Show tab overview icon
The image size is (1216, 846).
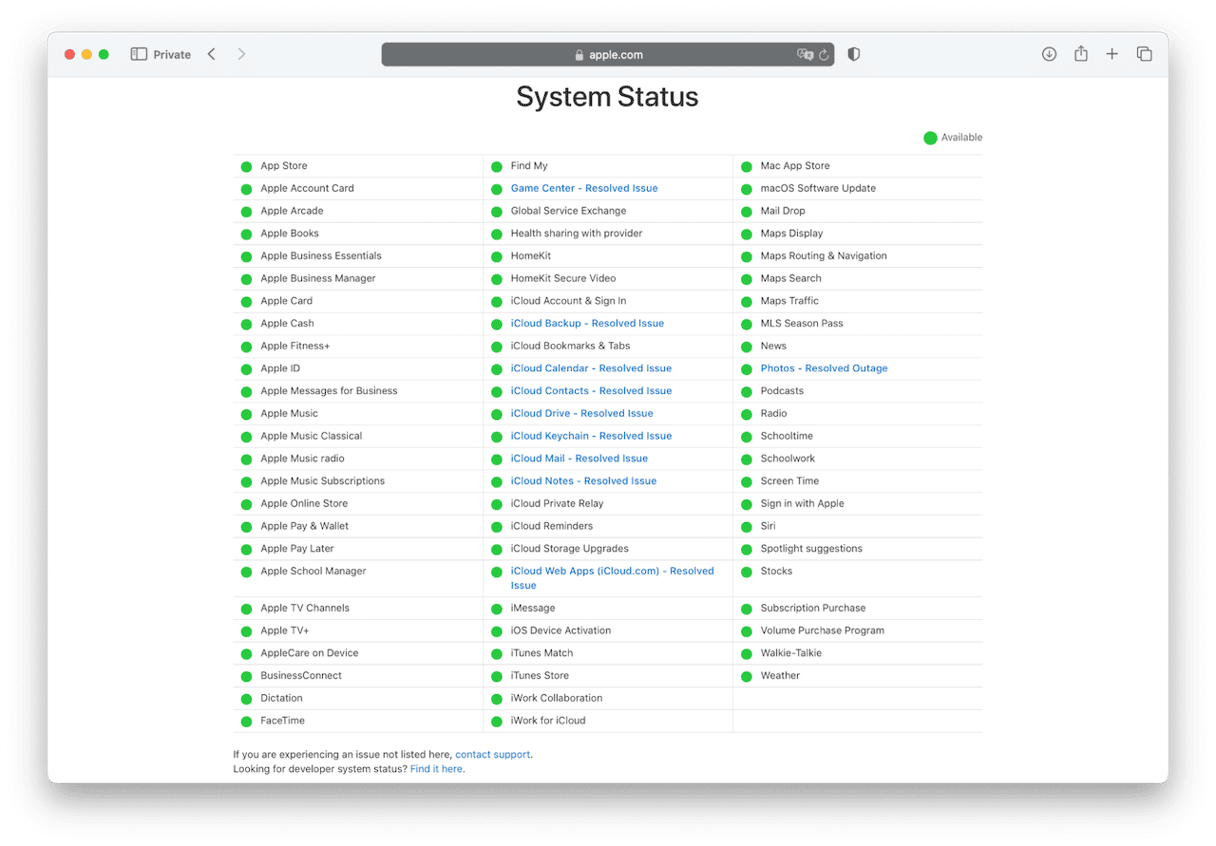[1144, 54]
